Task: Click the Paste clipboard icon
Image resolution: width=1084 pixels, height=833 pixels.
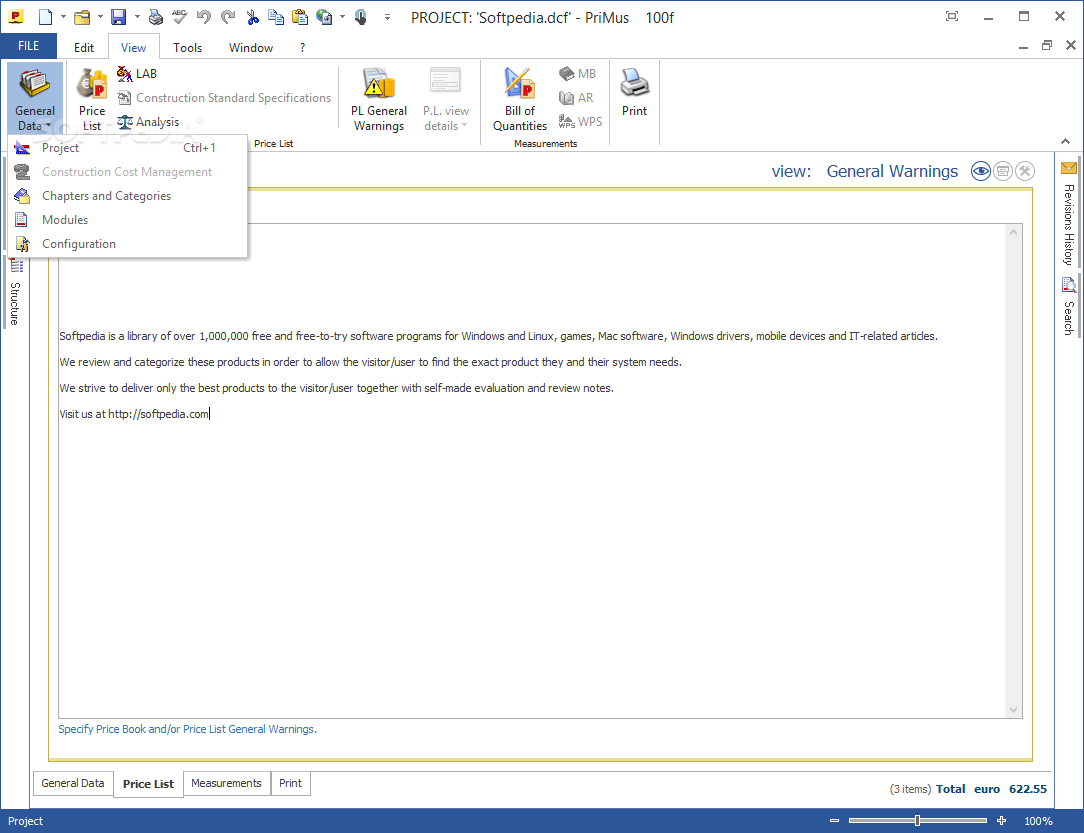Action: pyautogui.click(x=300, y=17)
